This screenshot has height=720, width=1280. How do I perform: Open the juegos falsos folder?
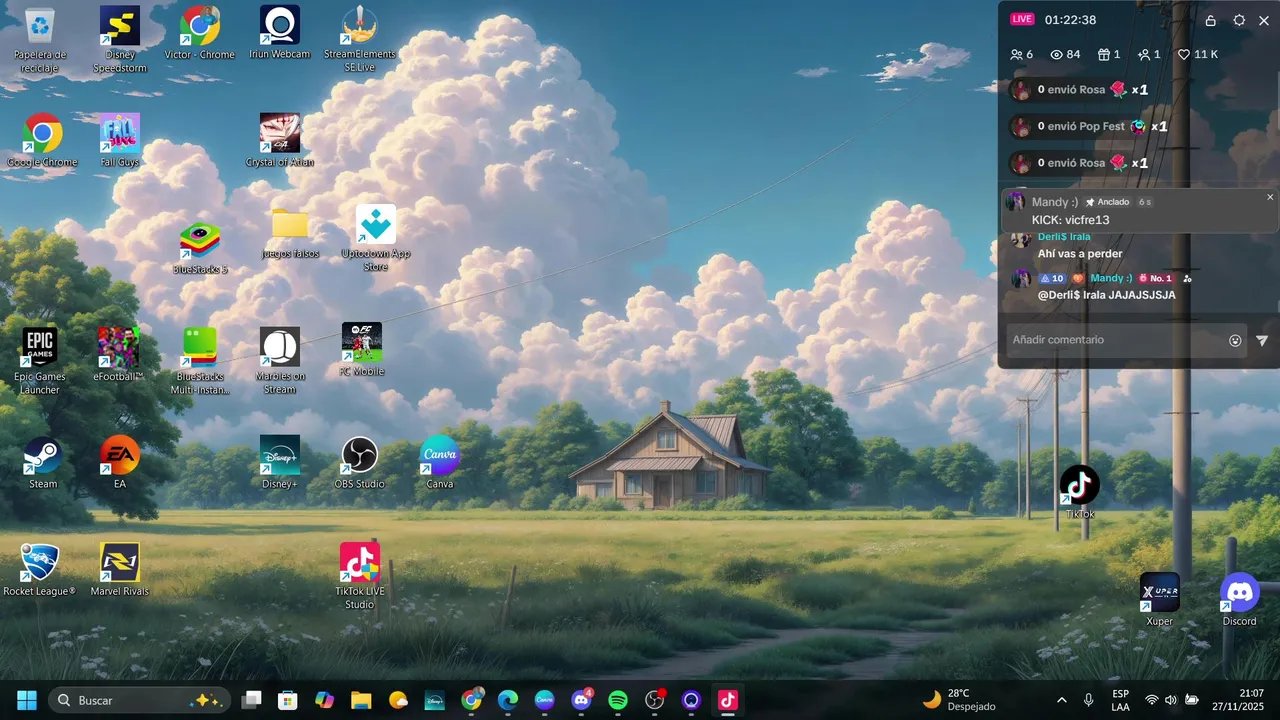point(290,233)
